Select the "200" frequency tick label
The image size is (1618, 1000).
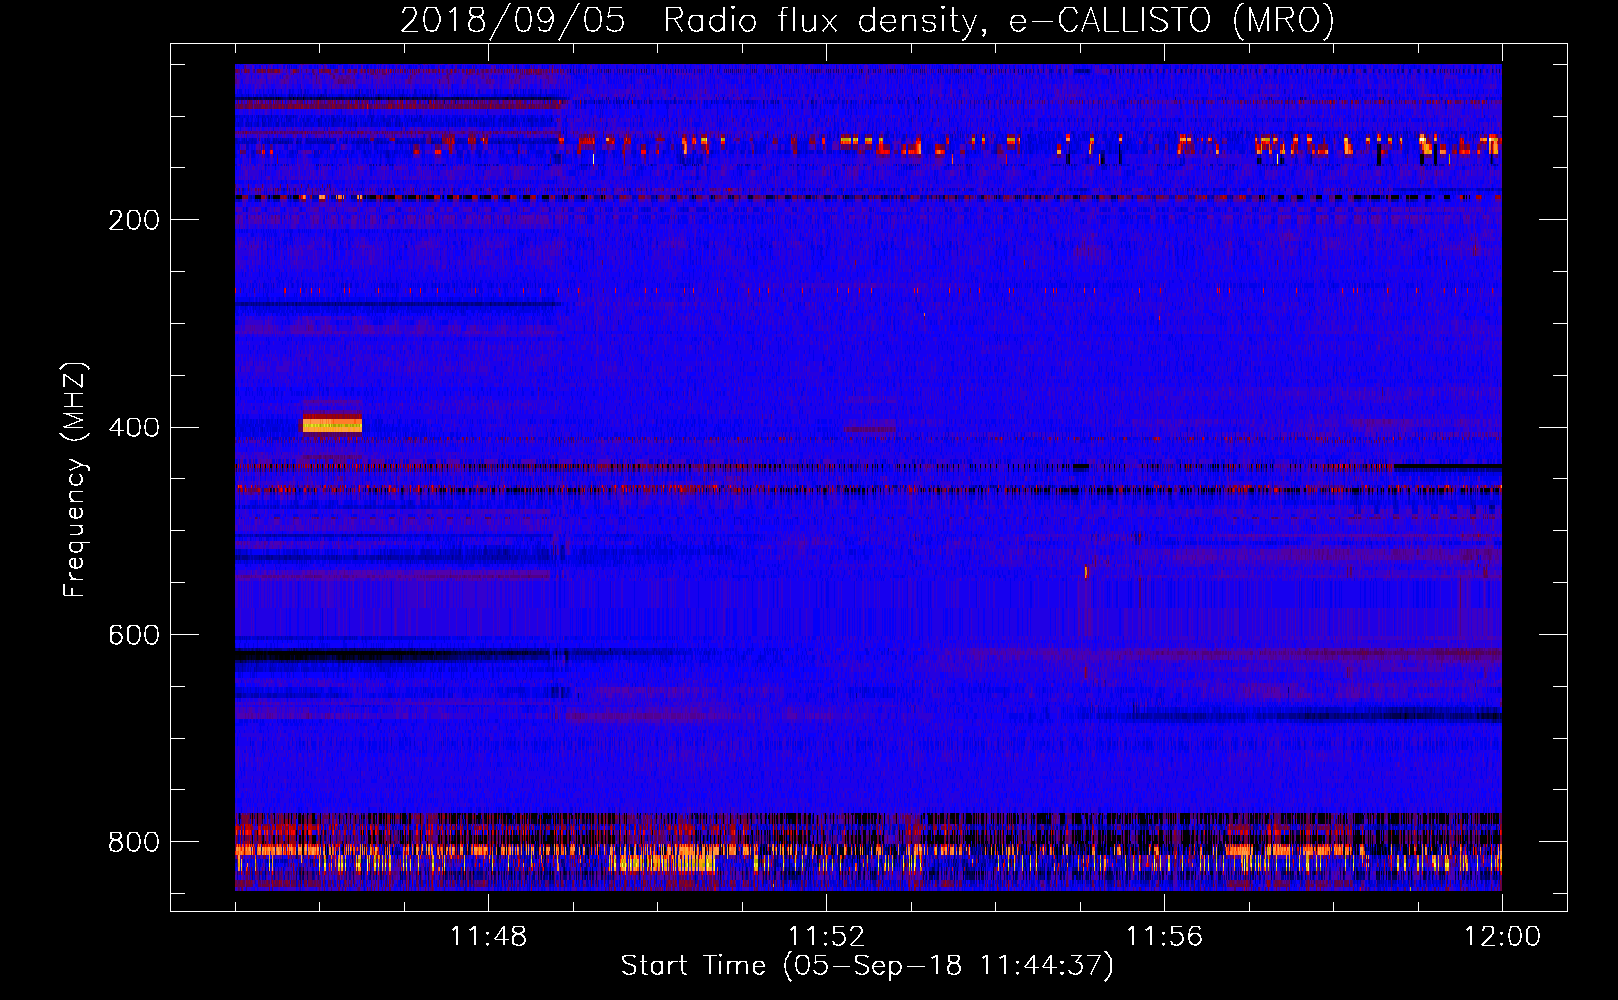(134, 220)
